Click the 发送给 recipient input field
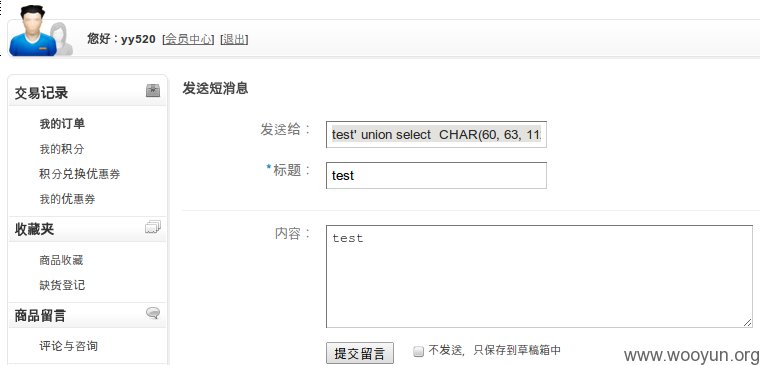The height and width of the screenshot is (365, 760). [436, 135]
